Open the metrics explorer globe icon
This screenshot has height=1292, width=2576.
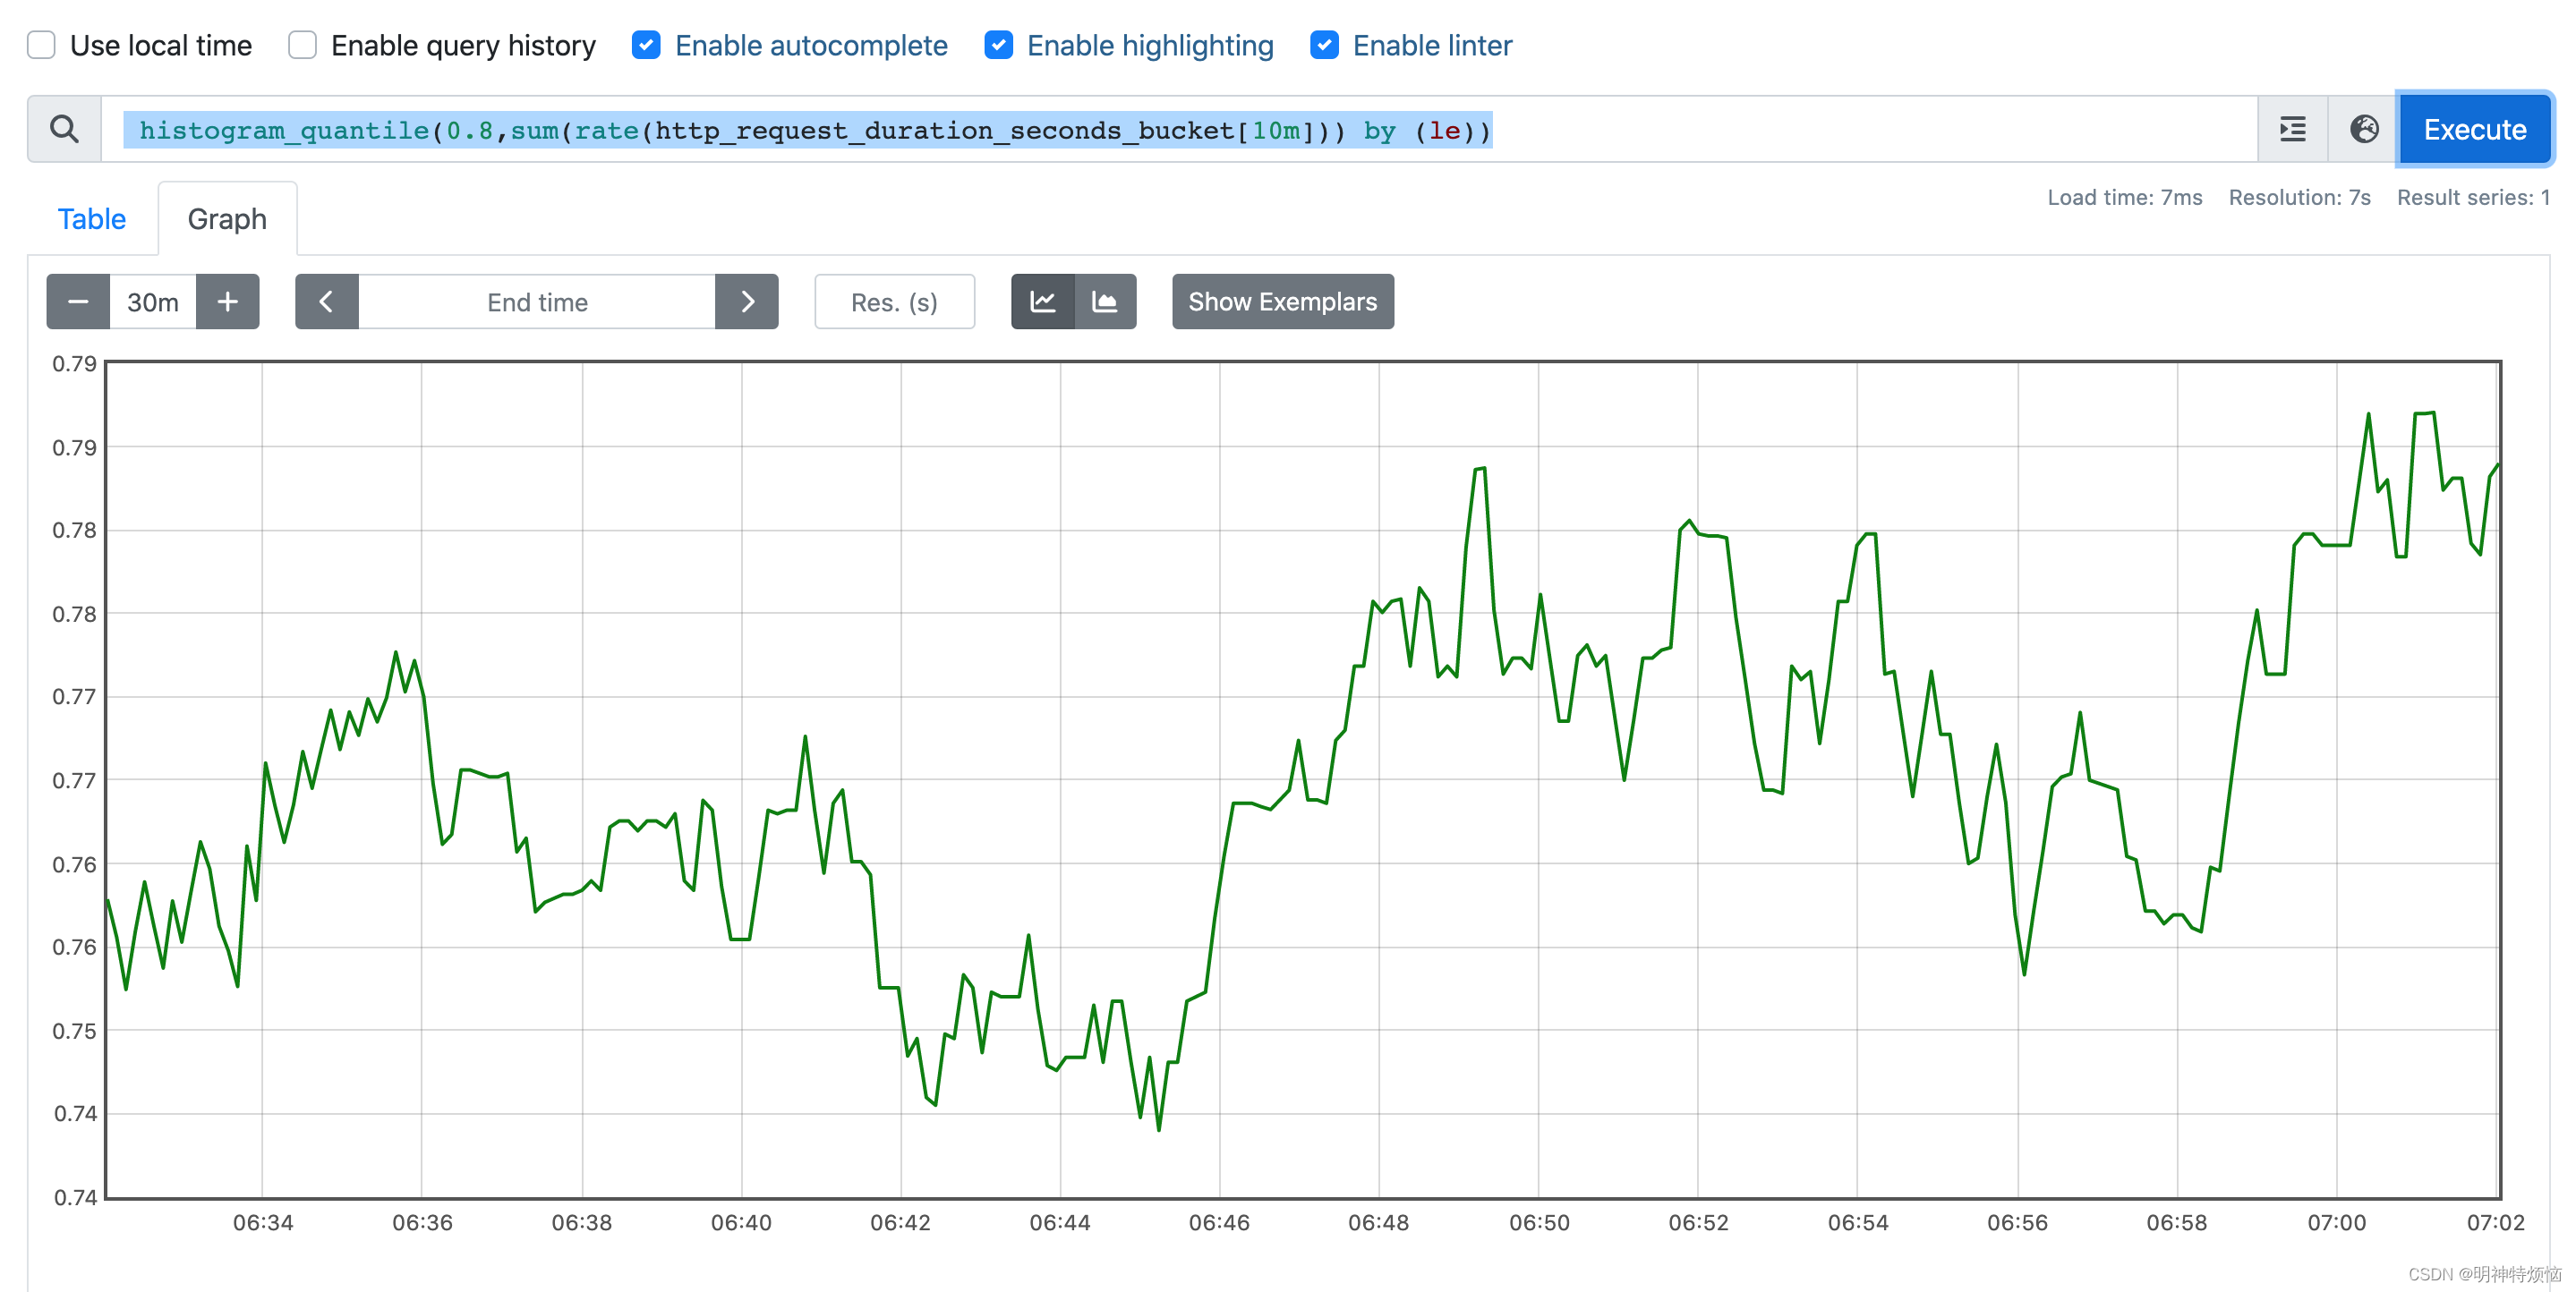[x=2364, y=129]
